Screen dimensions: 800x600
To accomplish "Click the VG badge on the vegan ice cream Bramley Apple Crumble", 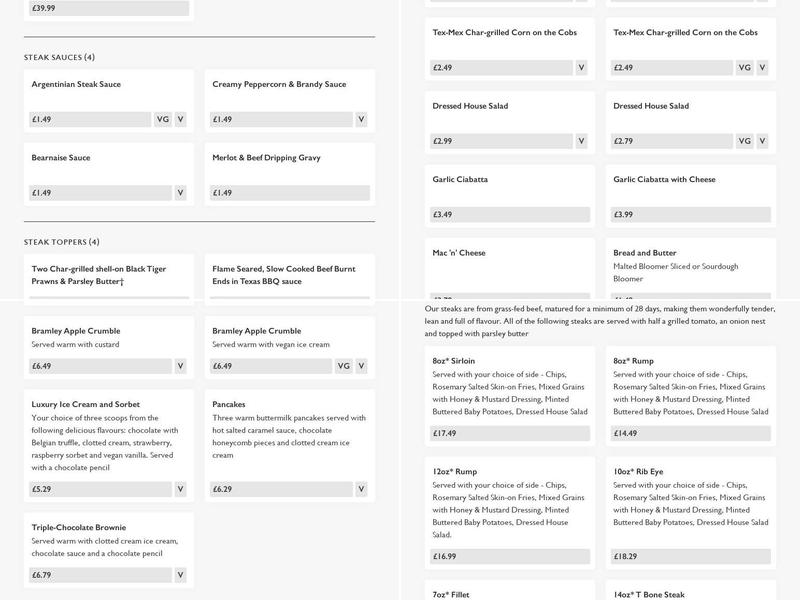I will (344, 366).
